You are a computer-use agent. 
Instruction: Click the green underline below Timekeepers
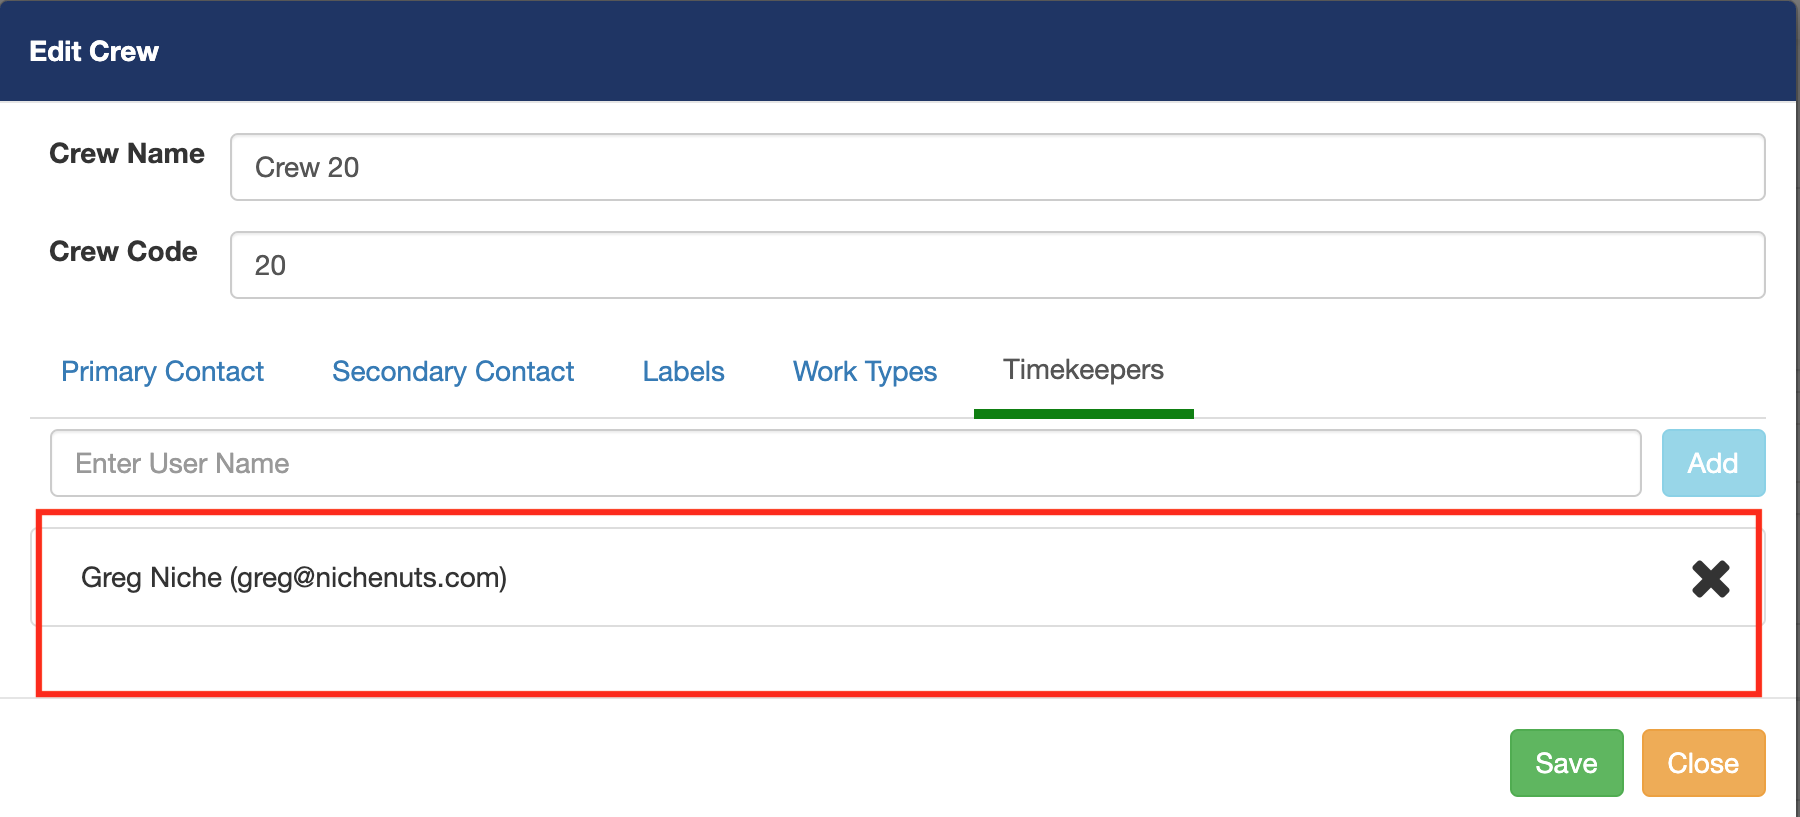pyautogui.click(x=1083, y=413)
